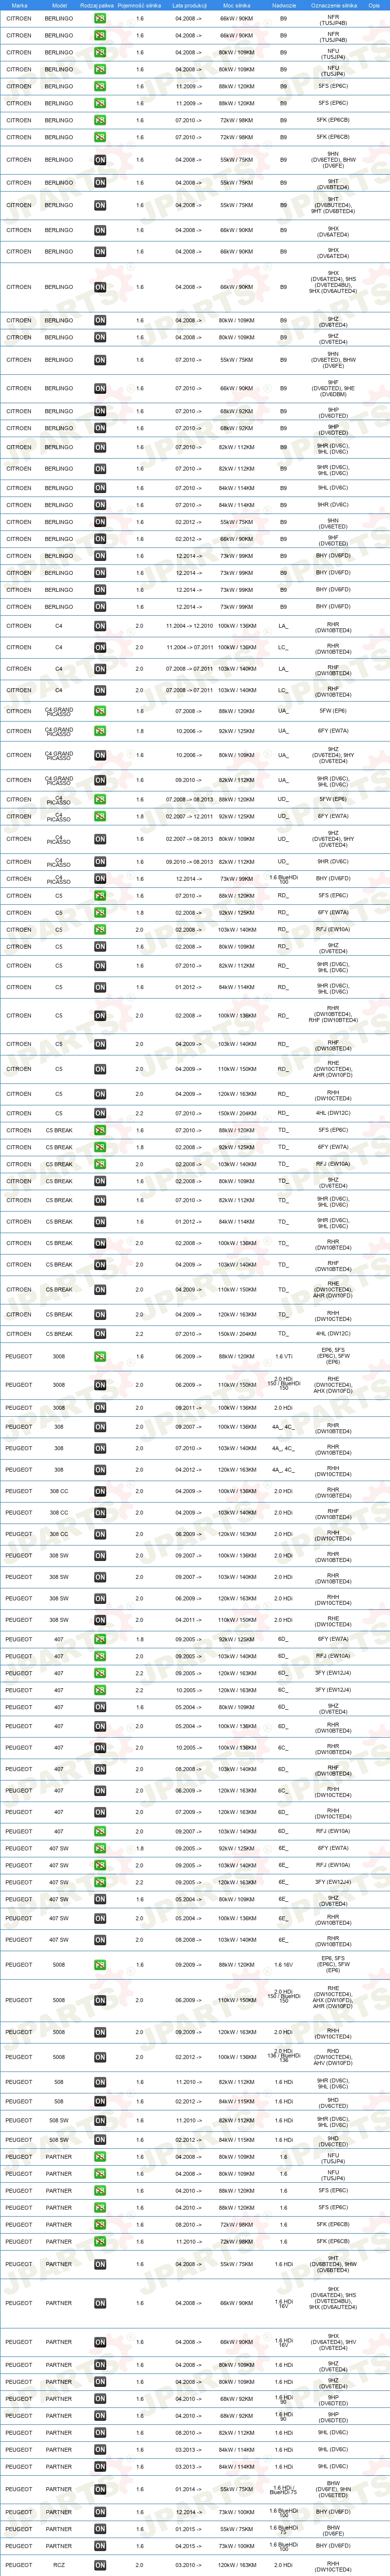
Task: Click the Model column header
Action: [x=59, y=5]
